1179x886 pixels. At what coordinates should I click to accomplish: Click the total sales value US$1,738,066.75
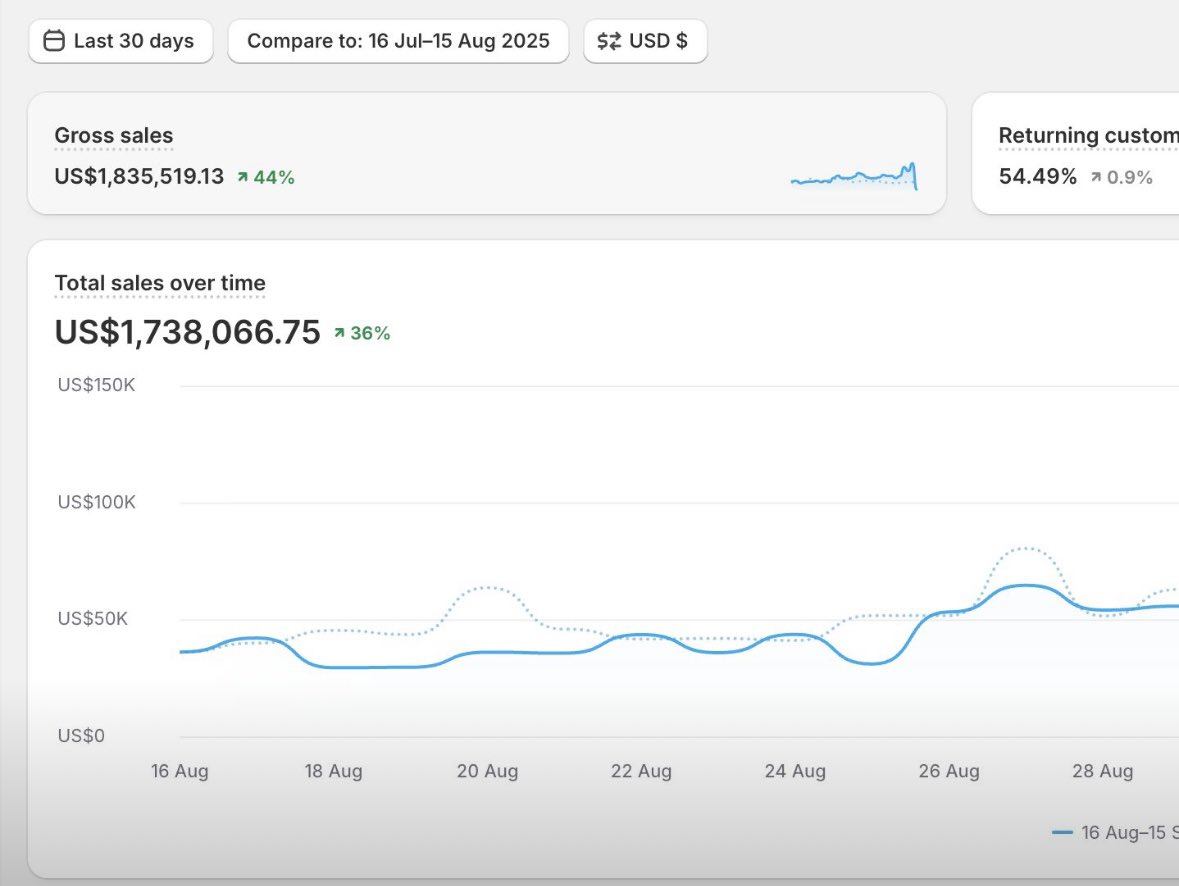click(187, 332)
